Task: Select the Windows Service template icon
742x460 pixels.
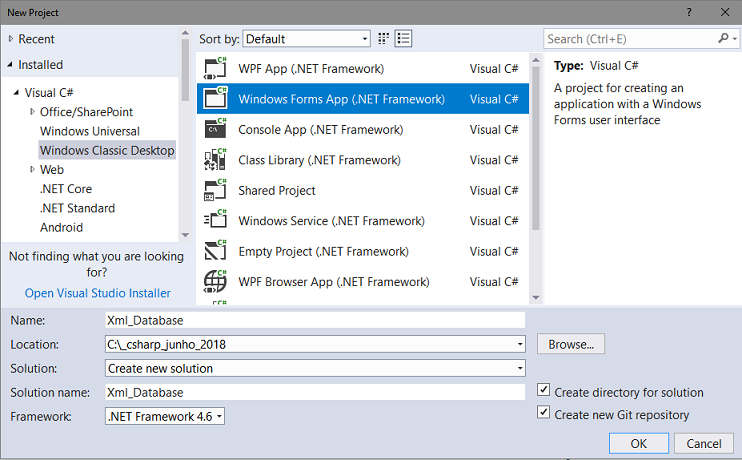Action: coord(215,221)
